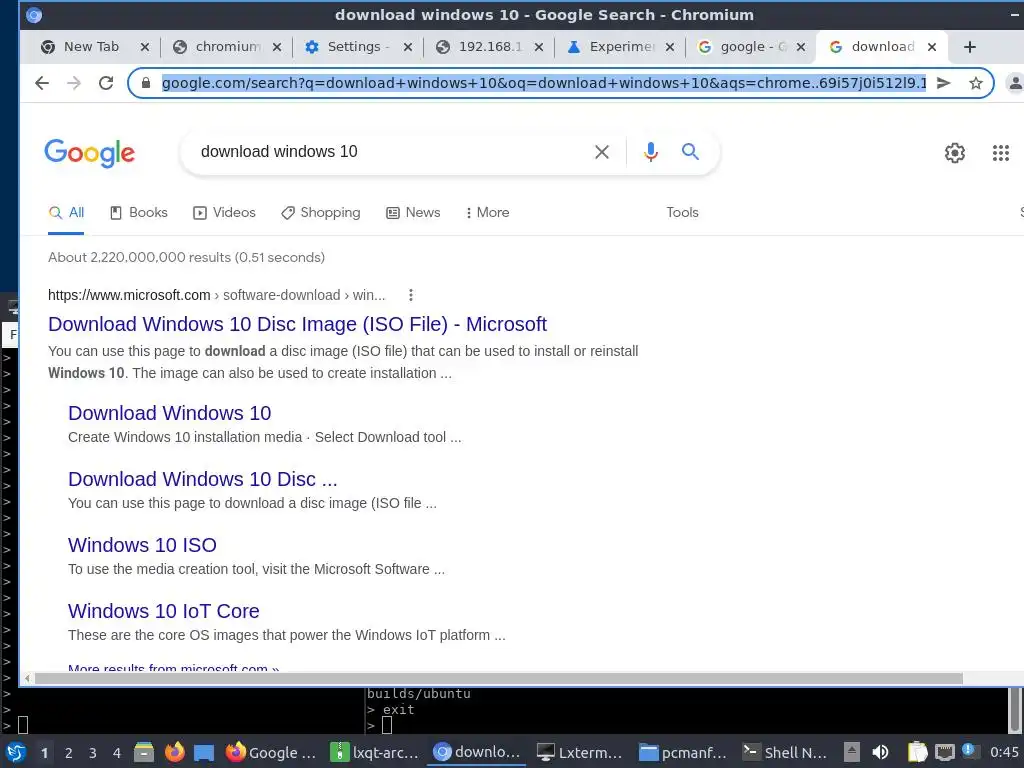Switch to virtual desktop 3
The width and height of the screenshot is (1024, 768).
coord(93,753)
